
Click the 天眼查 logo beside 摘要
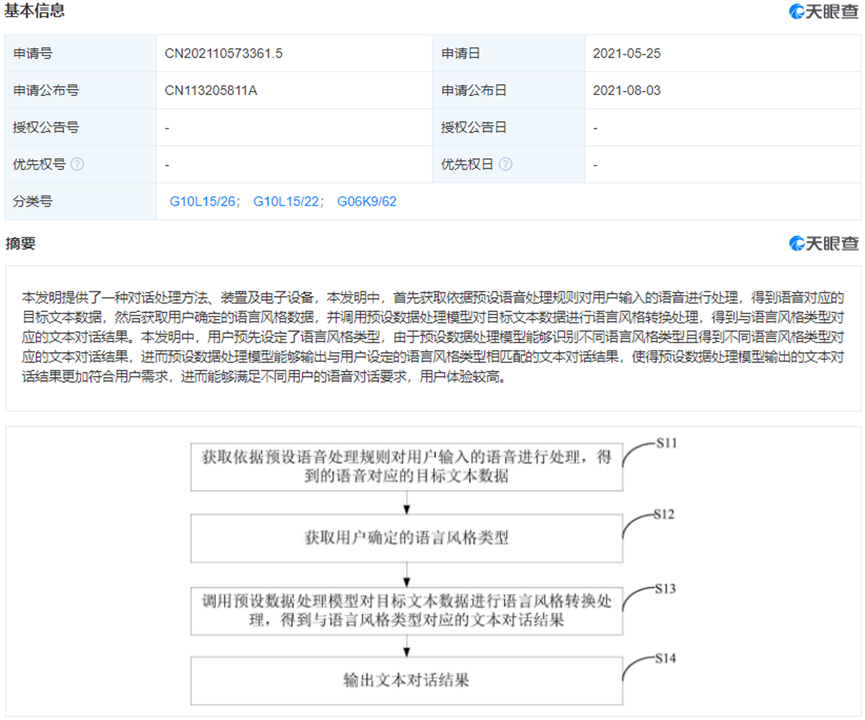(x=824, y=243)
